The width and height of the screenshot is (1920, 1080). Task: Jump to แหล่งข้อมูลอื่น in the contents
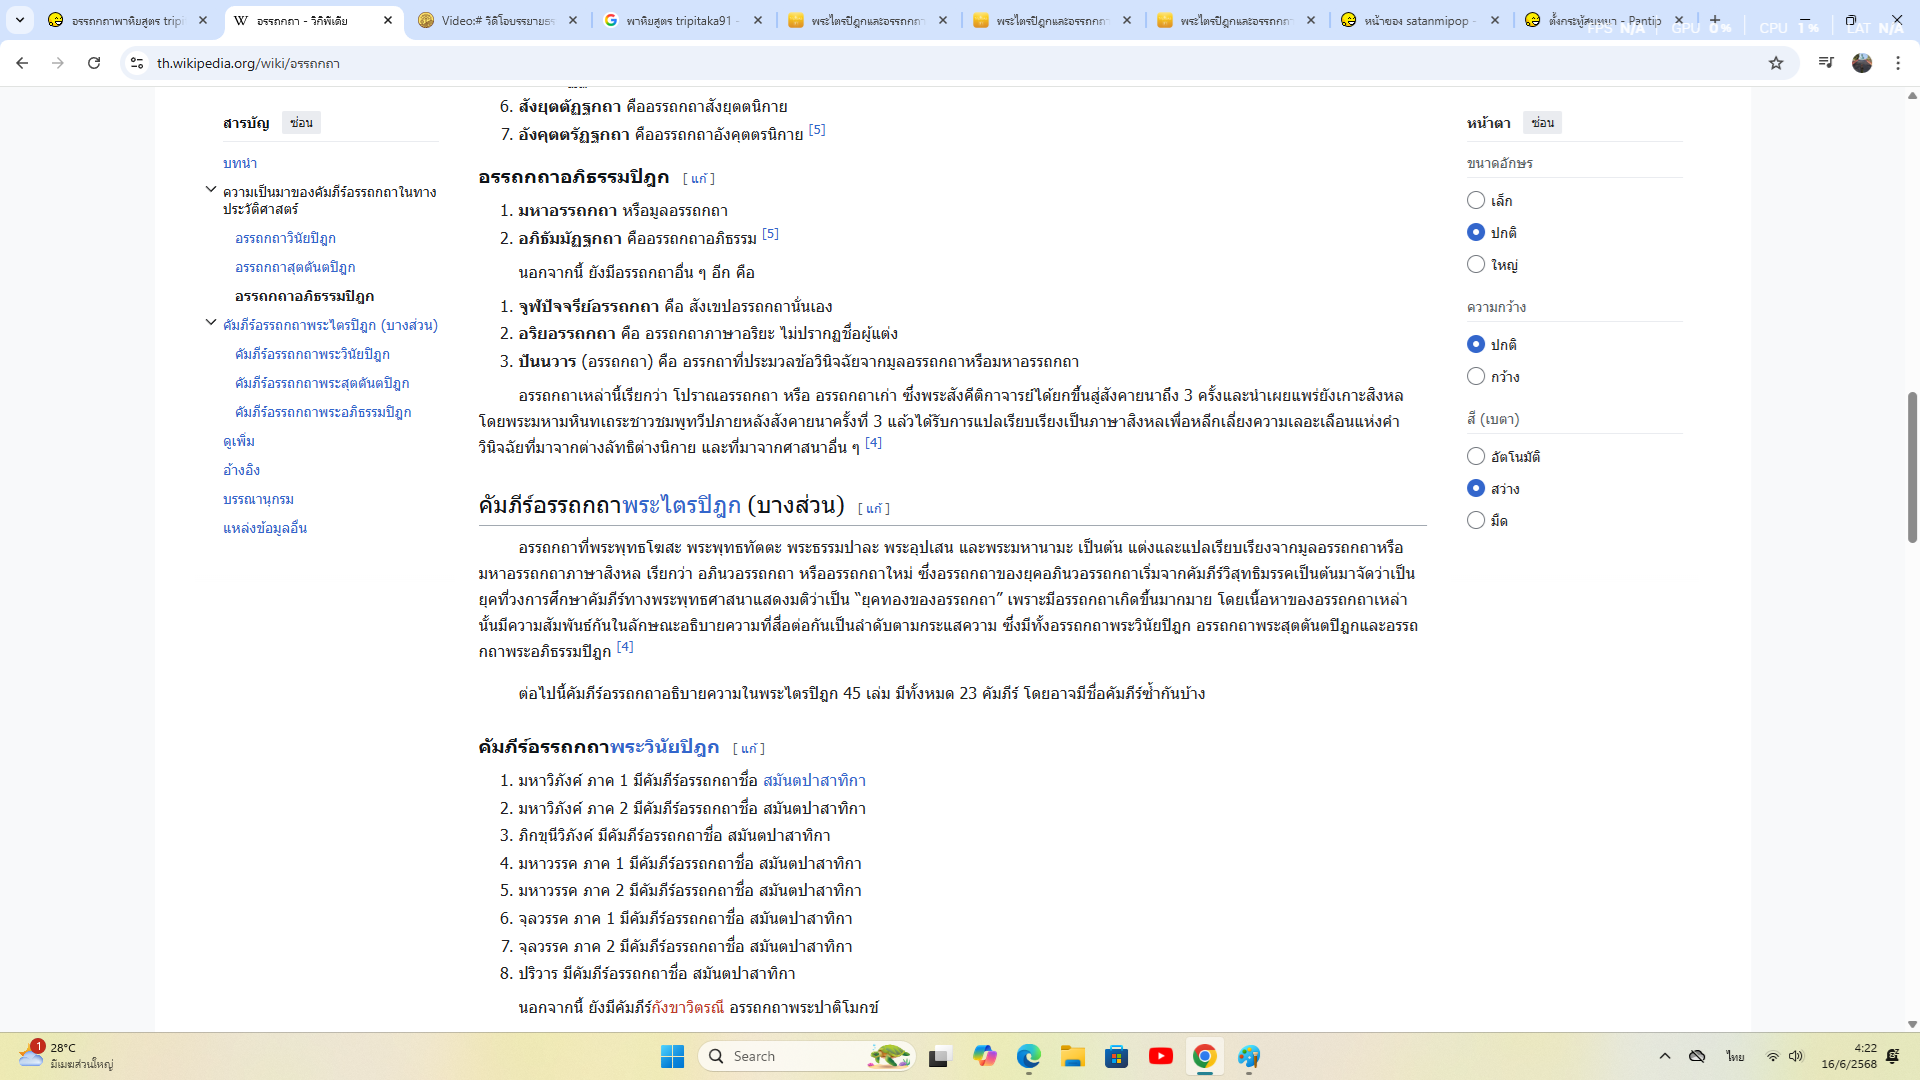(x=265, y=528)
